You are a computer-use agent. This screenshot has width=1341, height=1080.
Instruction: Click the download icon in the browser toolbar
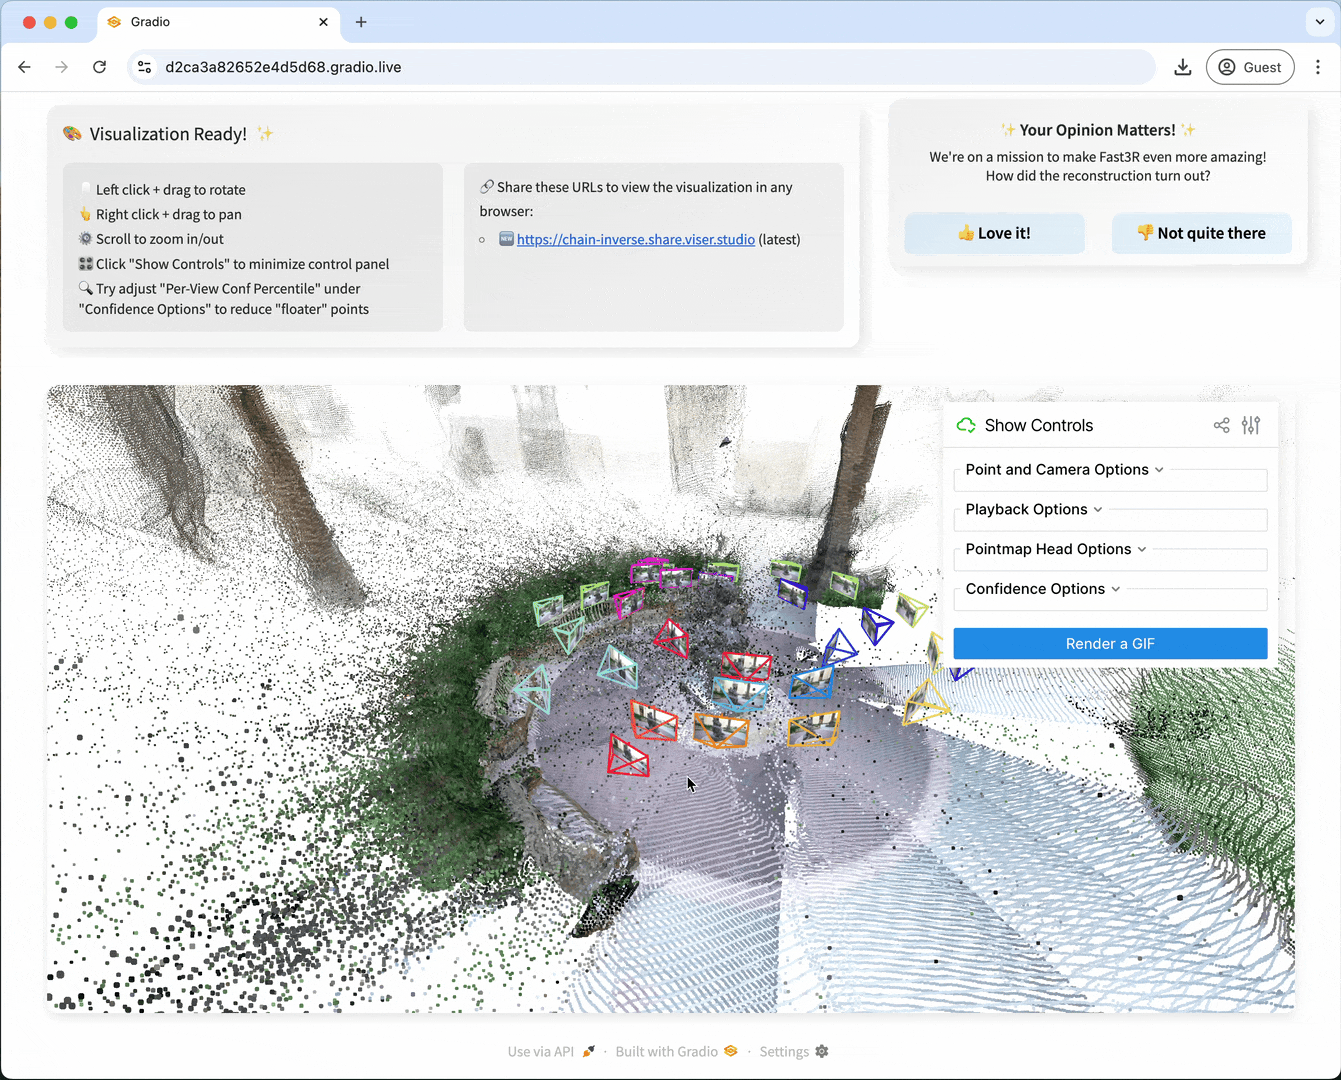1182,67
